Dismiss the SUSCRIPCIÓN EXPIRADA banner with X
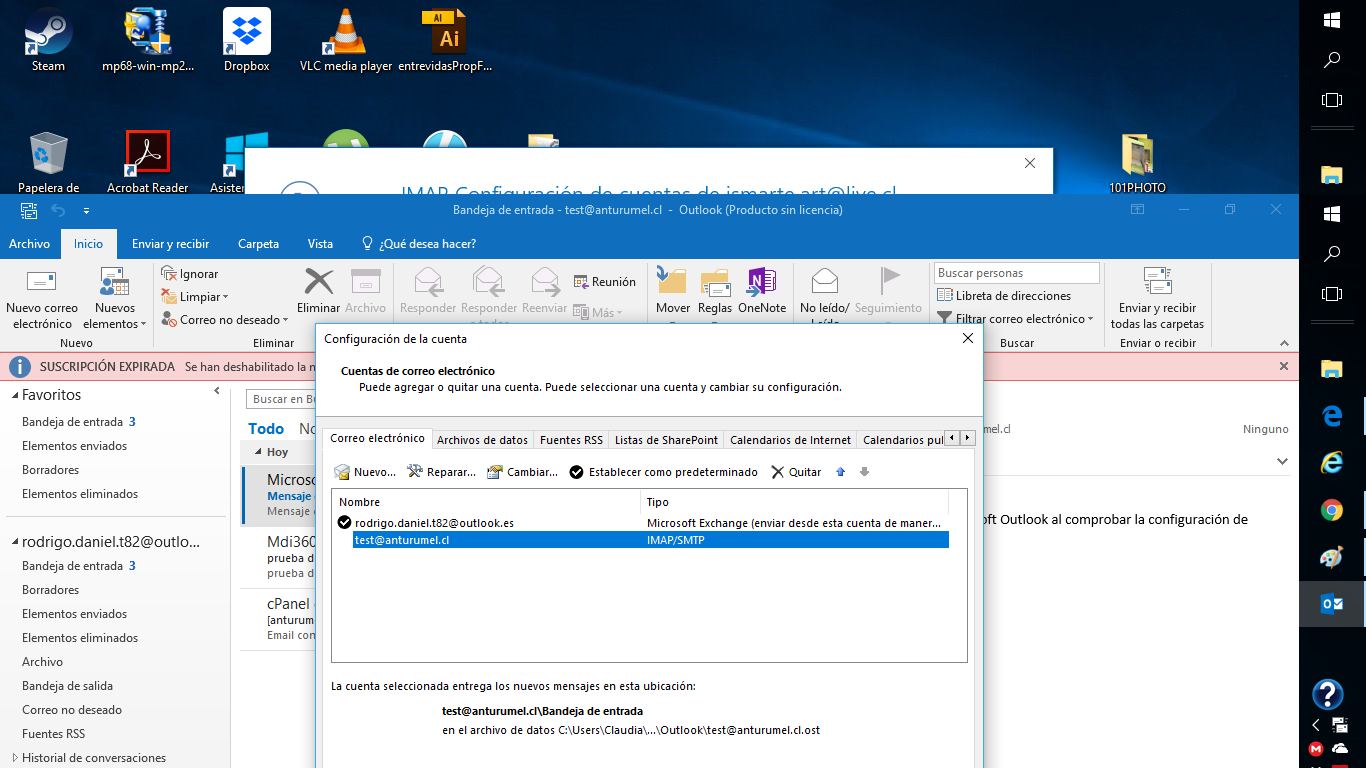Screen dimensions: 1366x768 tap(1284, 367)
